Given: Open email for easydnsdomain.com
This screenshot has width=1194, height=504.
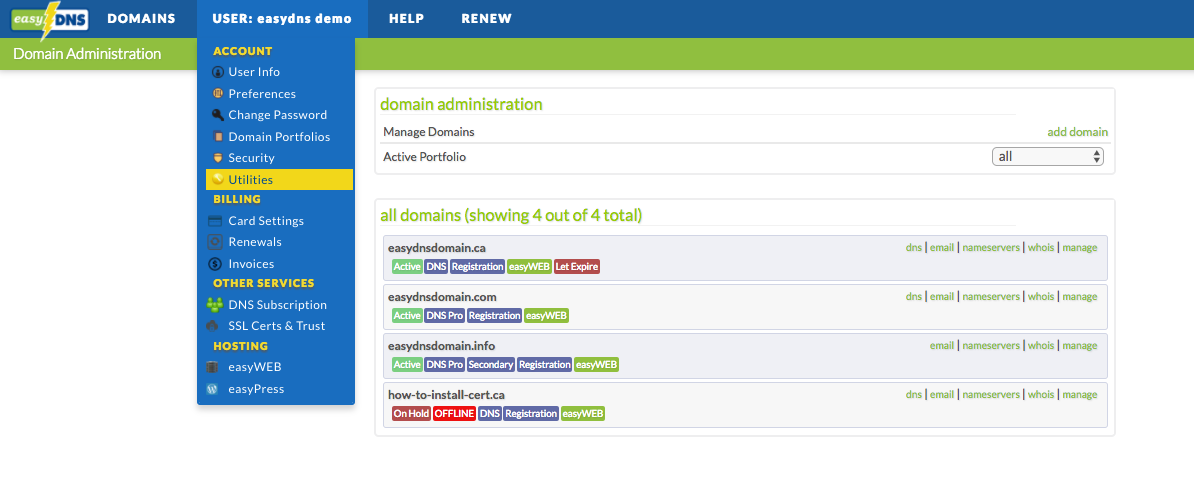Looking at the screenshot, I should (942, 296).
